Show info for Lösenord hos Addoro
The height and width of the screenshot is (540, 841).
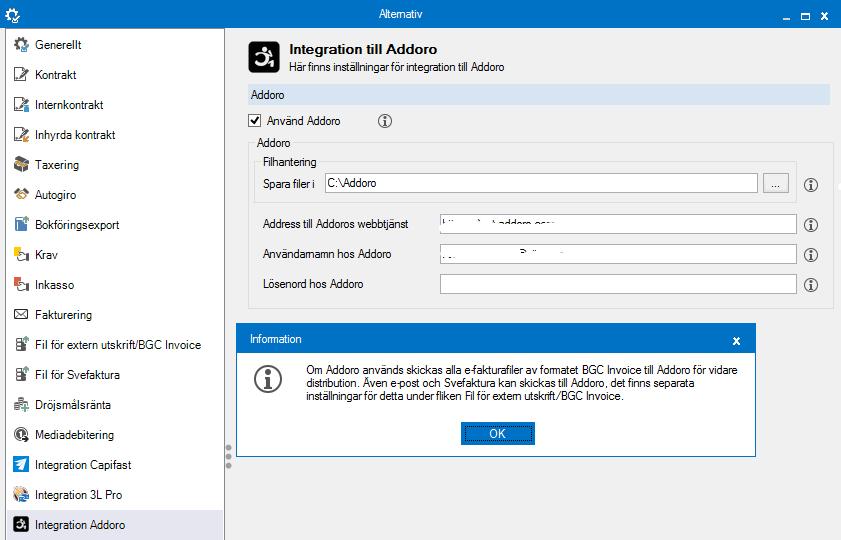(811, 285)
